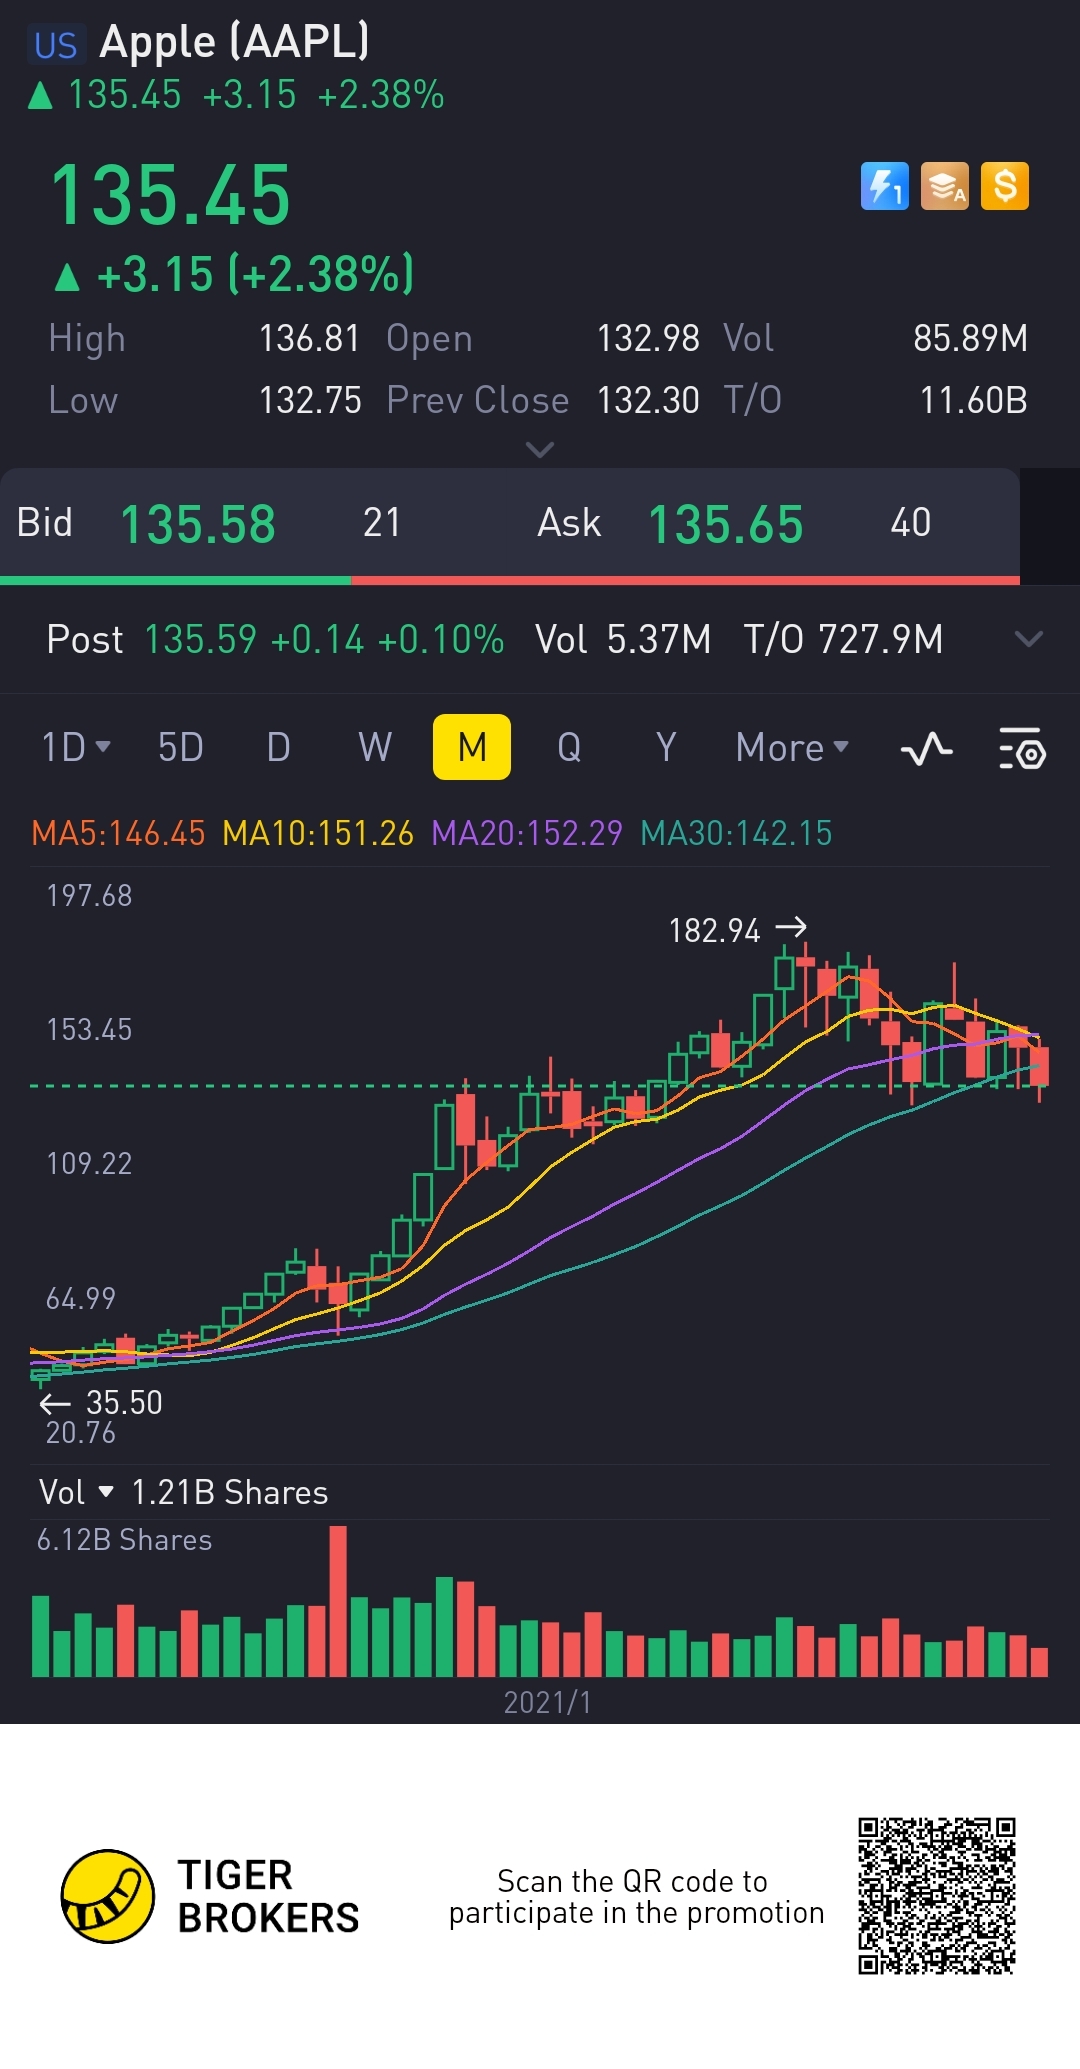The height and width of the screenshot is (2069, 1080).
Task: Tap Scan the QR code promotion text
Action: tap(636, 1897)
